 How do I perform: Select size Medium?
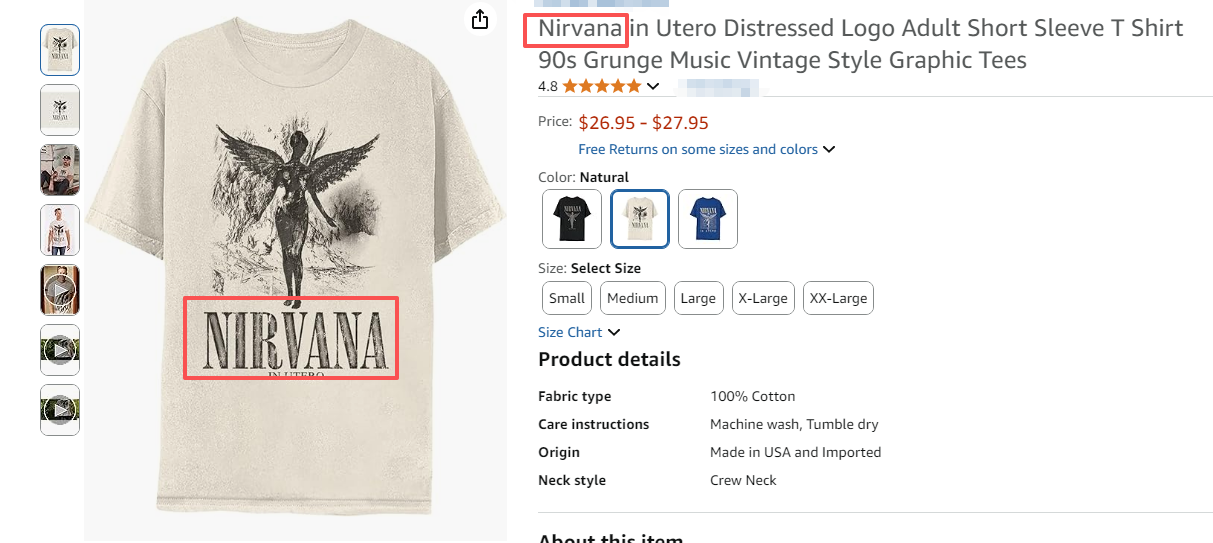[633, 298]
